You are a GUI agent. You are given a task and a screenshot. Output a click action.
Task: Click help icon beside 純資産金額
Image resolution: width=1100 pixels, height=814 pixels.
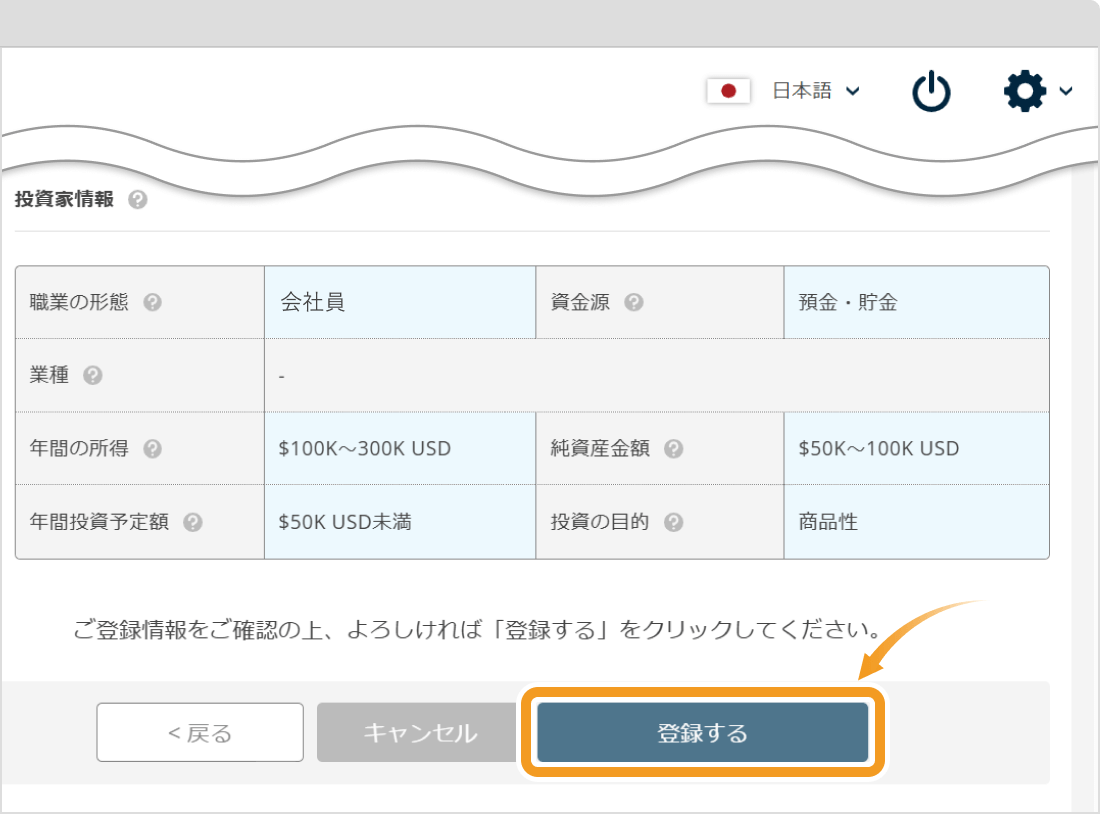[673, 449]
